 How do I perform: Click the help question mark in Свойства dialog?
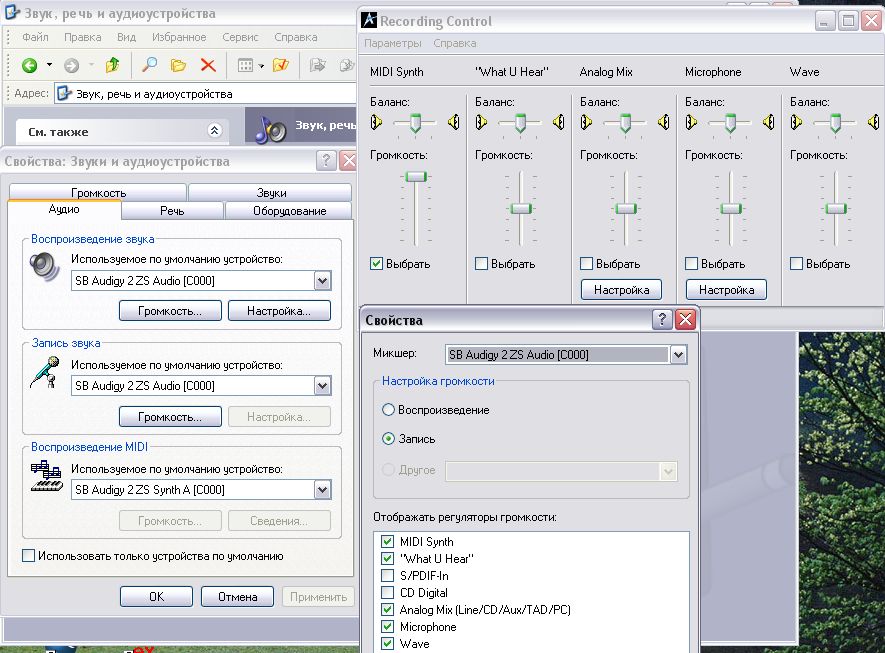click(662, 320)
